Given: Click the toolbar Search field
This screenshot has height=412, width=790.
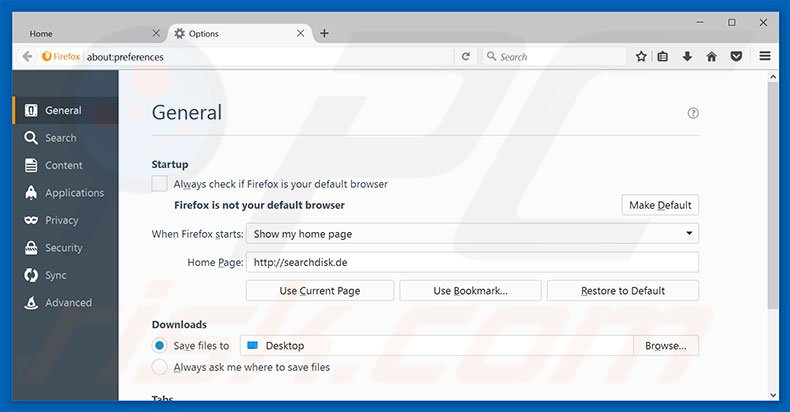Looking at the screenshot, I should 554,56.
